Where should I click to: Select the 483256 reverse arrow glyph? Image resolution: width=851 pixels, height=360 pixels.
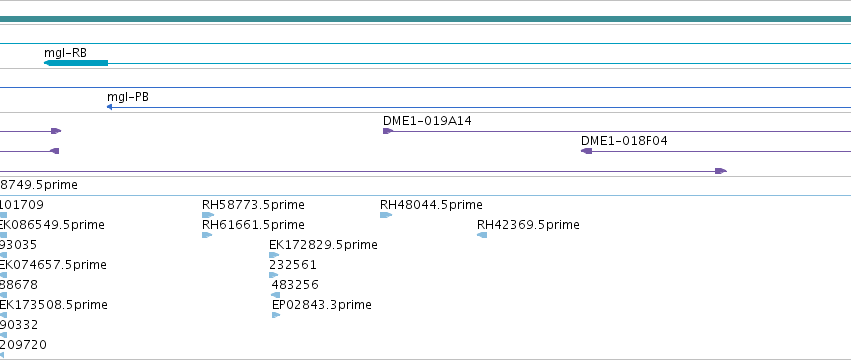(276, 295)
